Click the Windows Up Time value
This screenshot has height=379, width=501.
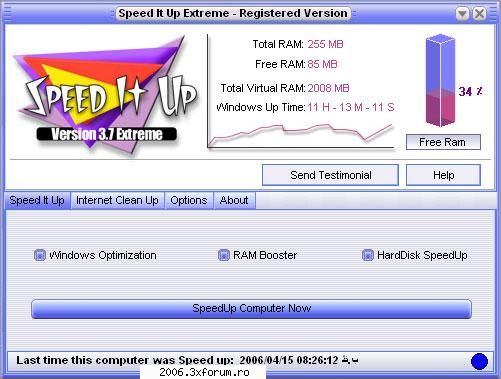tap(351, 107)
